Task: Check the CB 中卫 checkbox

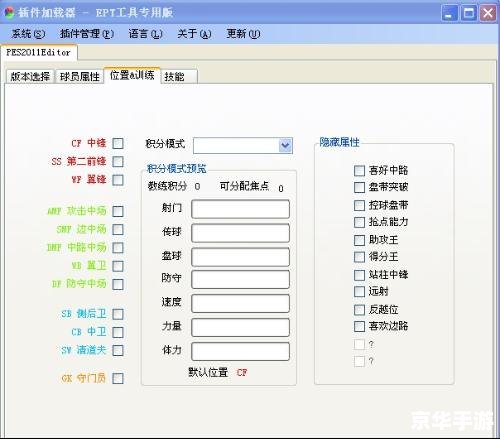Action: pyautogui.click(x=118, y=332)
